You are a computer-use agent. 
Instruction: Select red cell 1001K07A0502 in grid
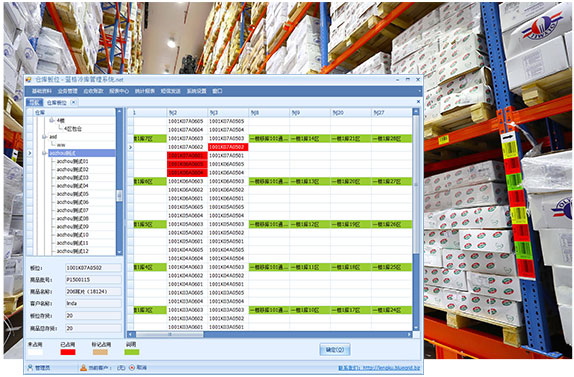click(x=228, y=147)
